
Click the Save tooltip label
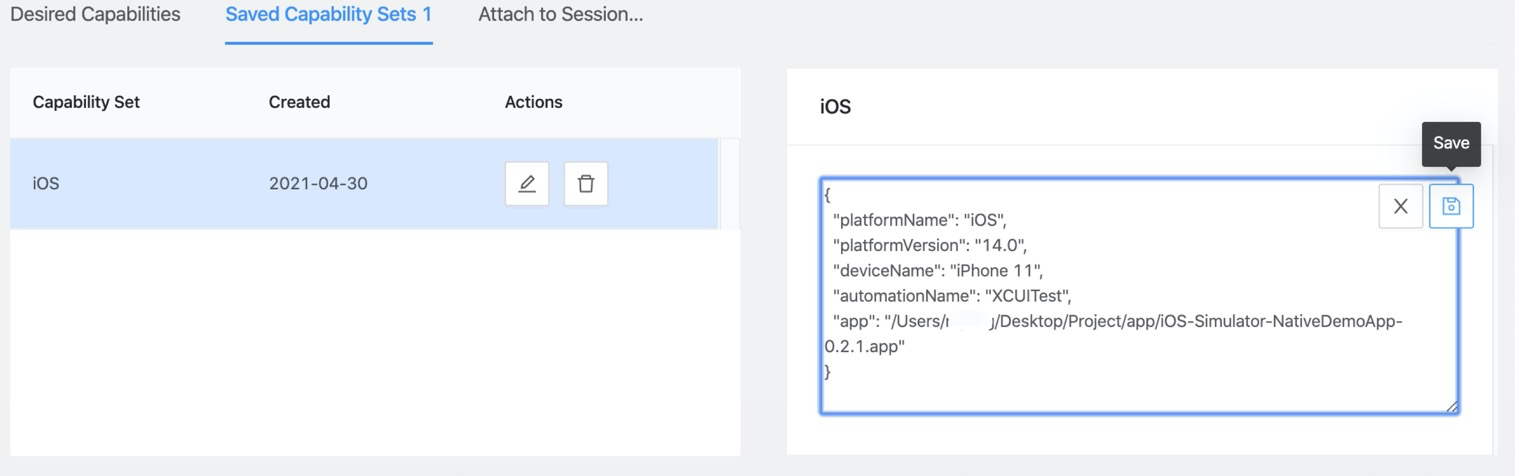pyautogui.click(x=1450, y=143)
